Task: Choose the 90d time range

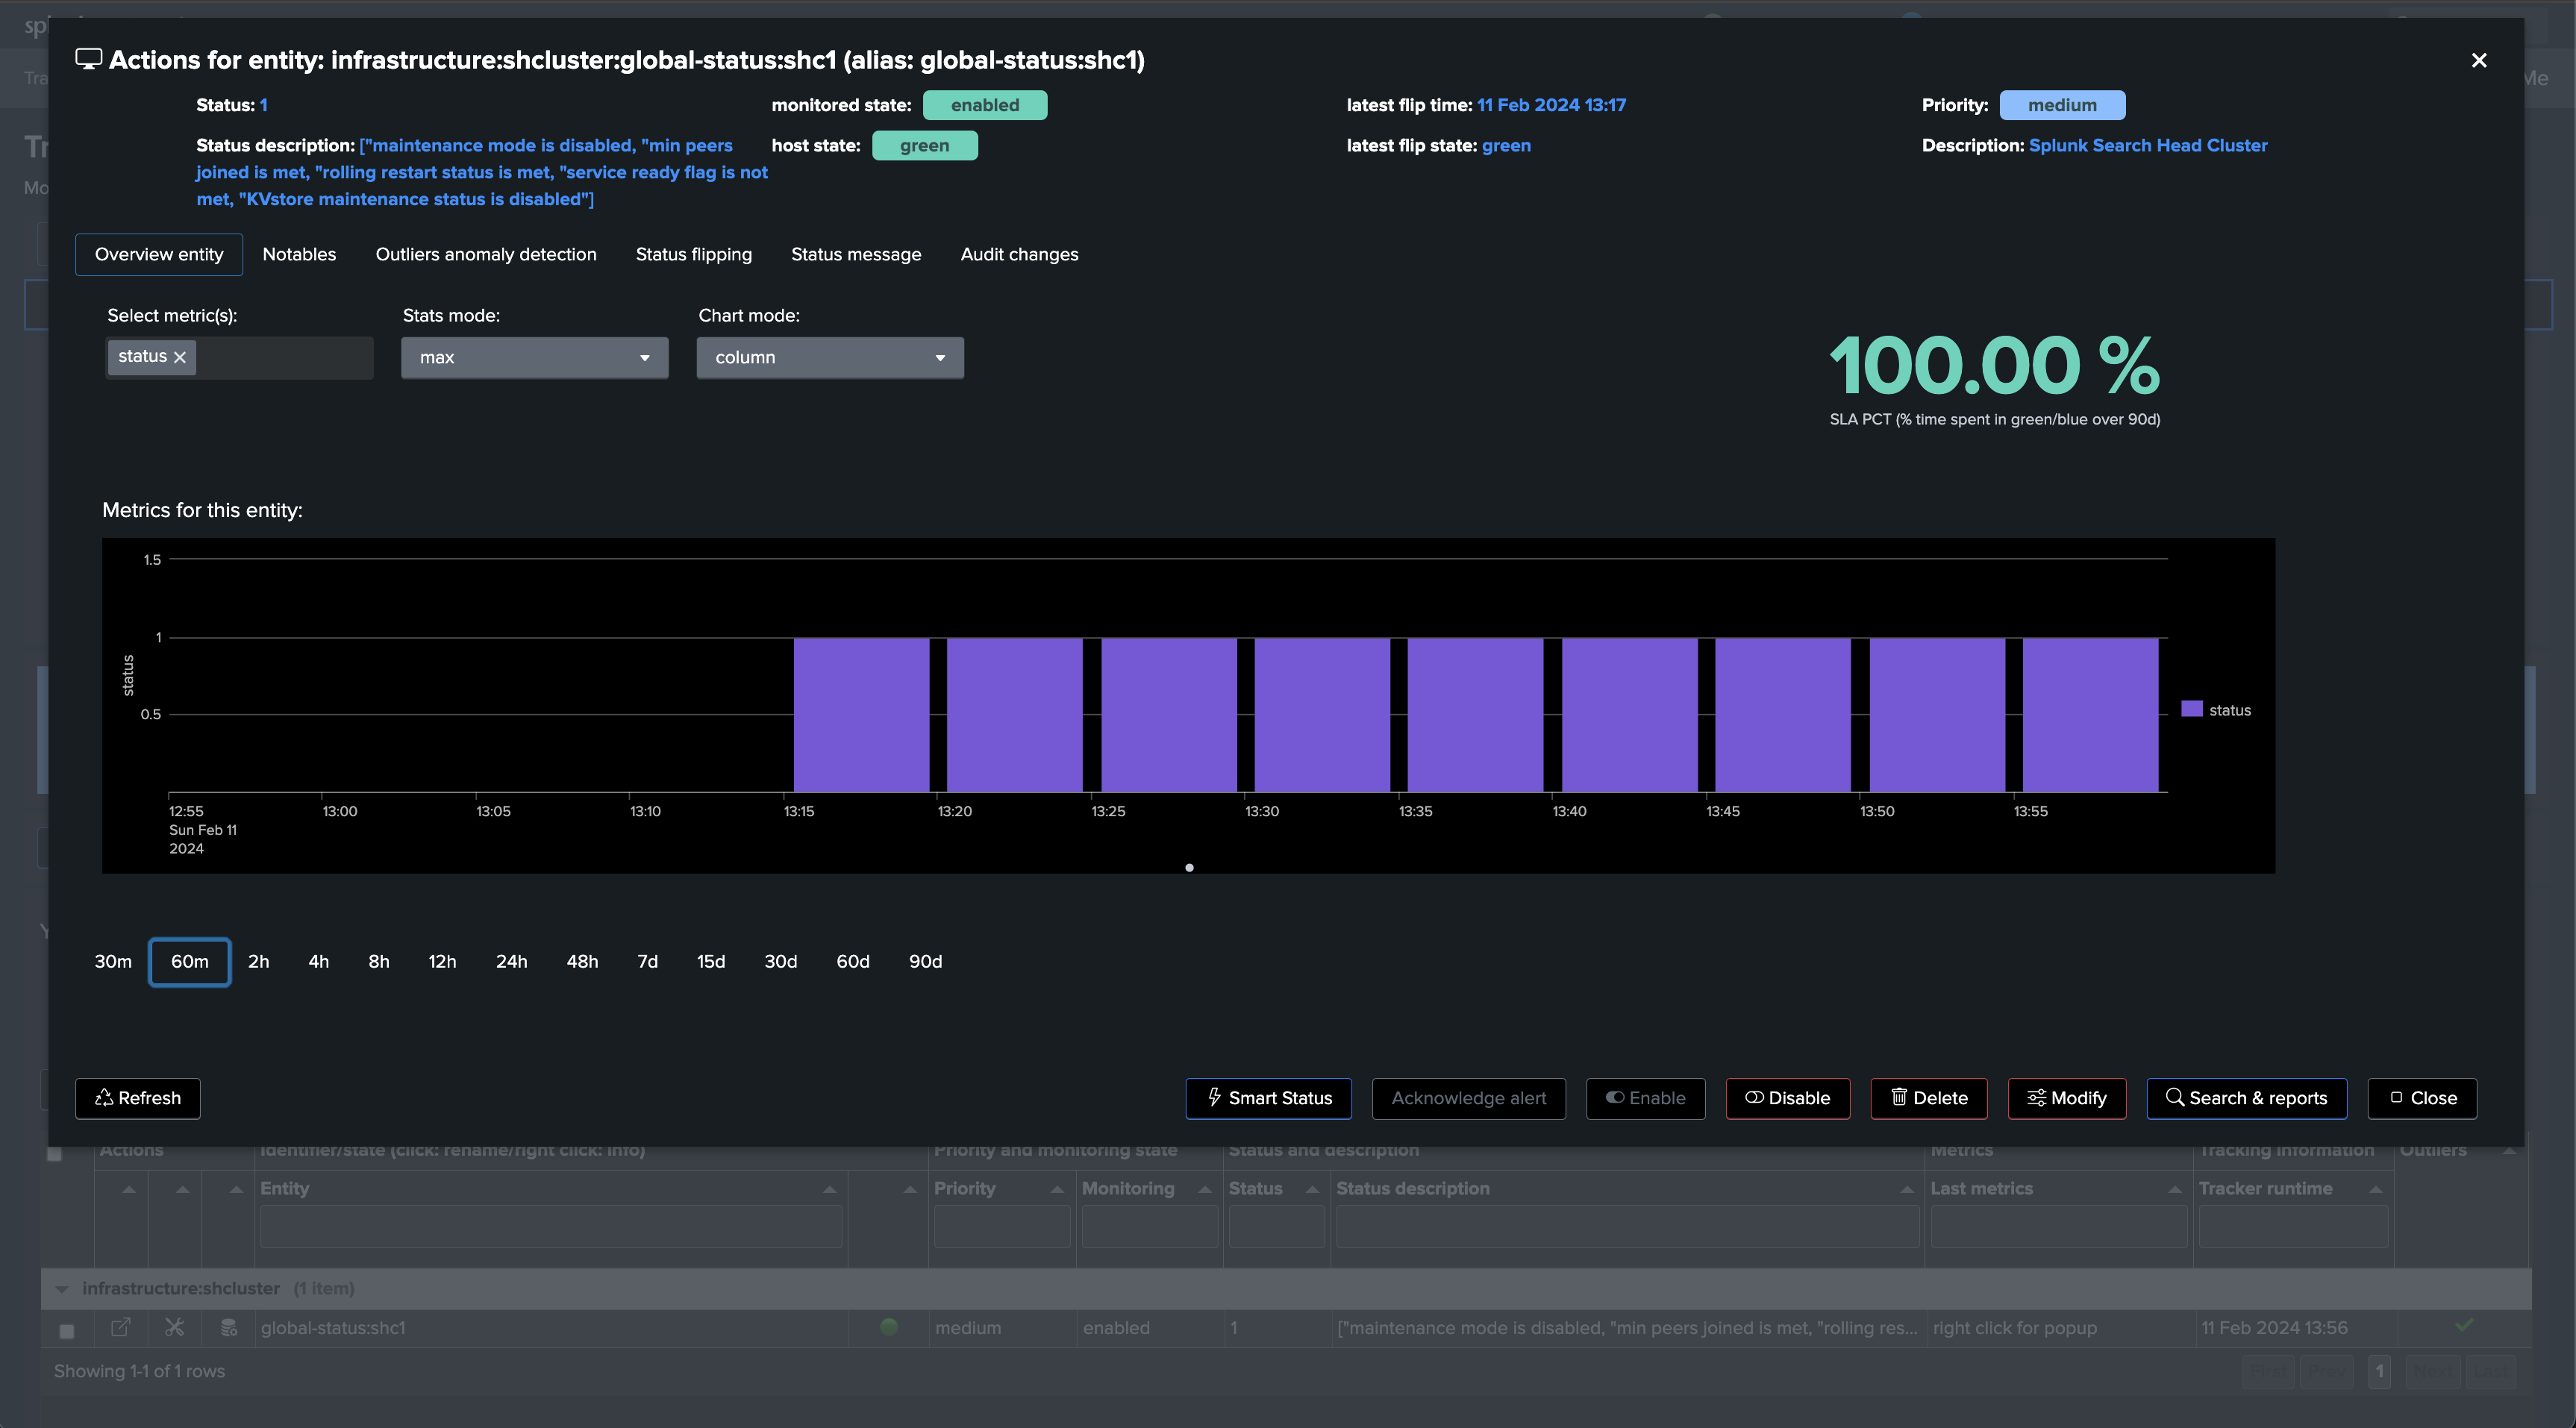Action: [925, 961]
